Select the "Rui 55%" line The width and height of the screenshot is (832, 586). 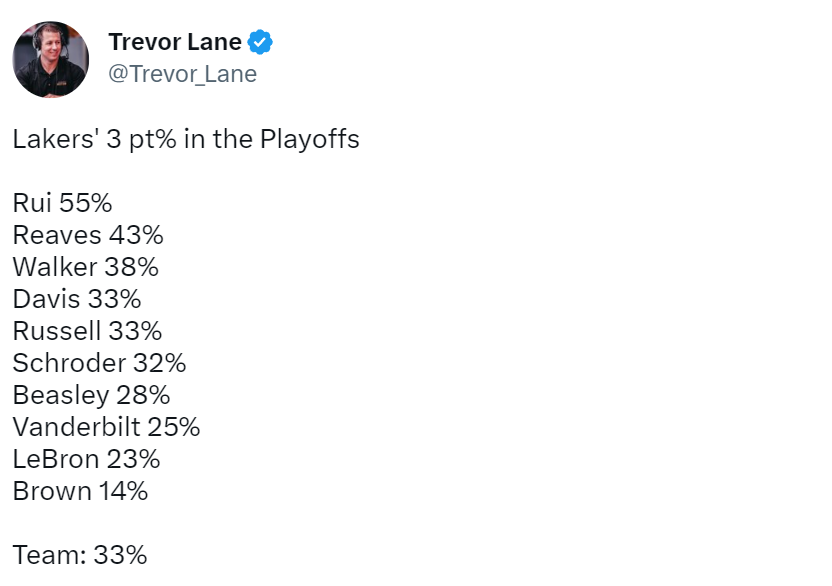tap(62, 203)
